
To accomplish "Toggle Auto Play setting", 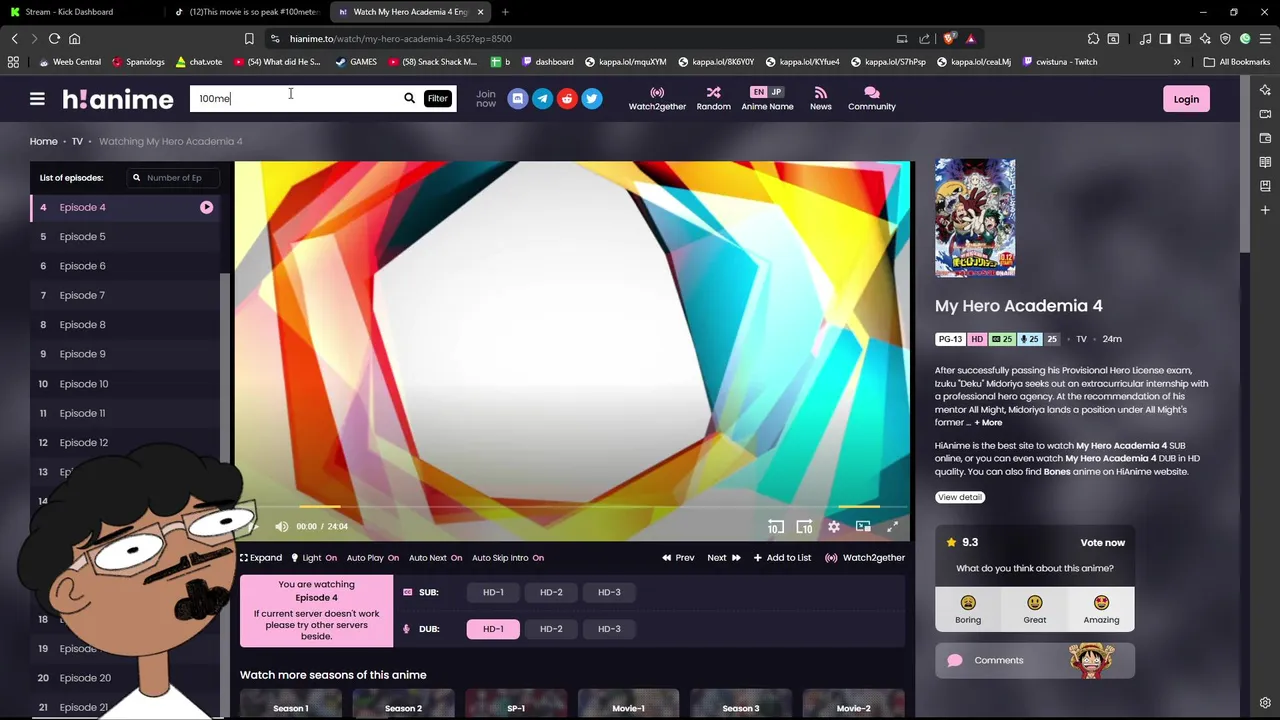I will pos(373,558).
